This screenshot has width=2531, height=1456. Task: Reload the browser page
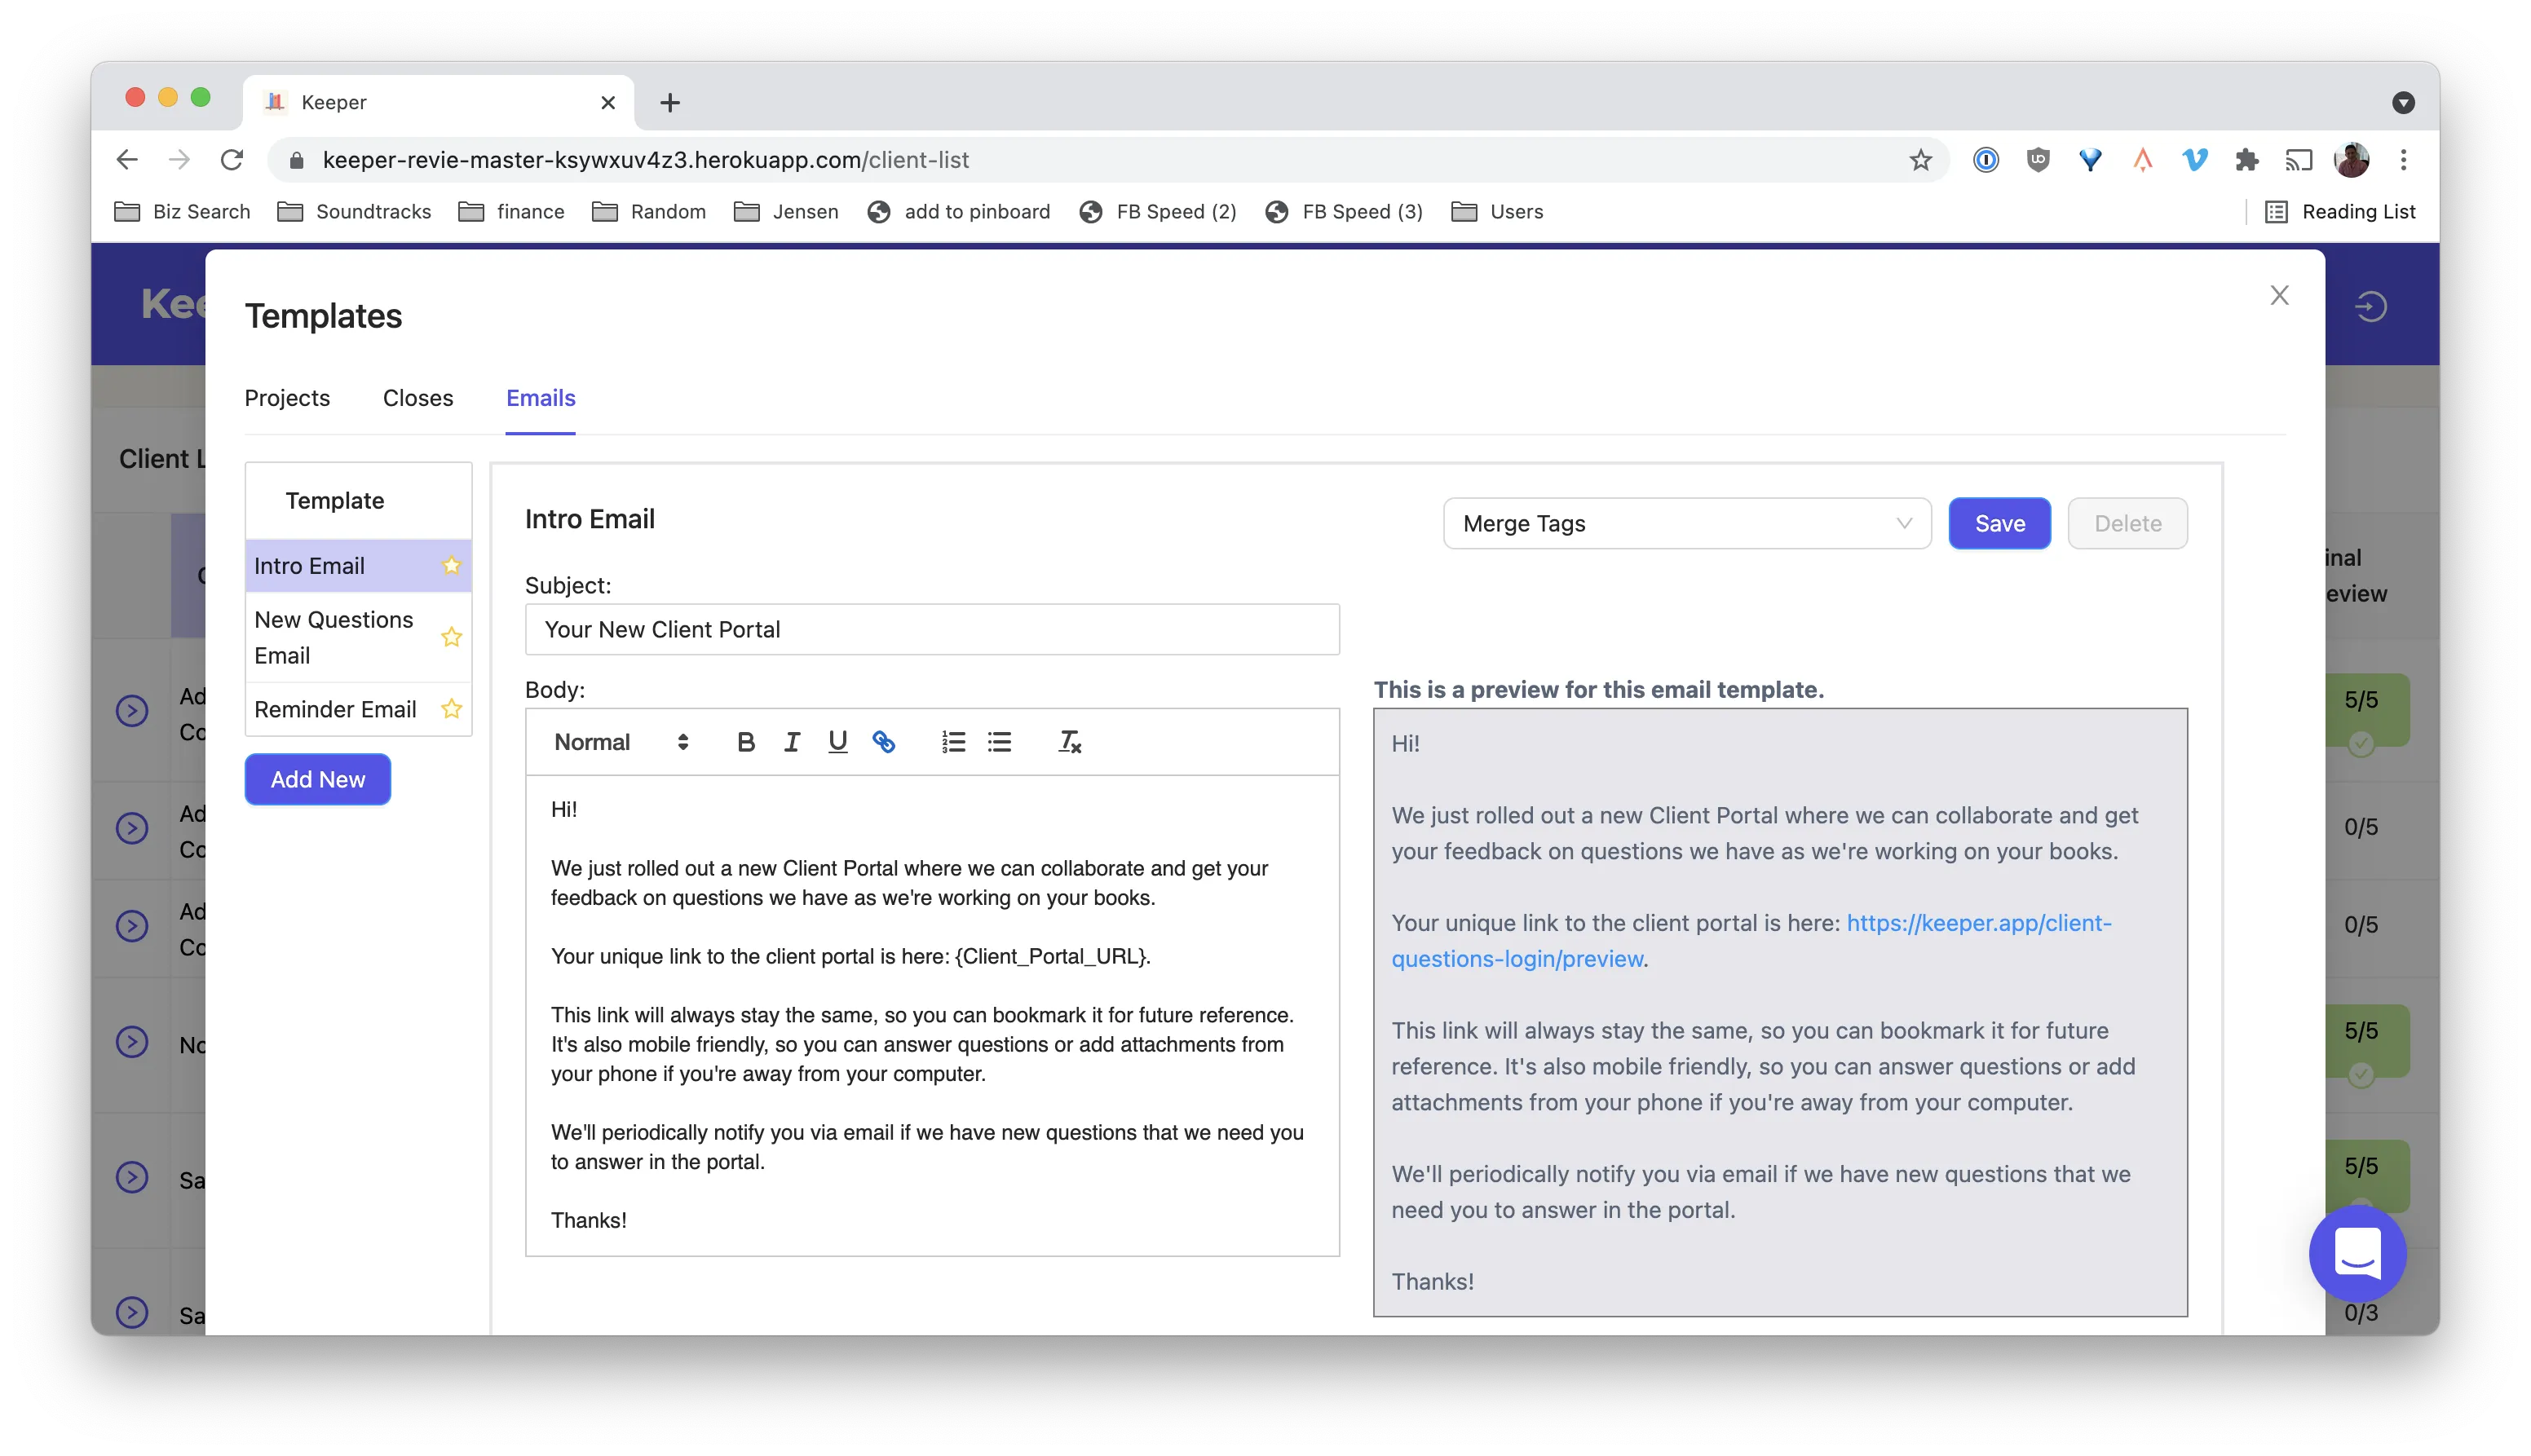(232, 160)
